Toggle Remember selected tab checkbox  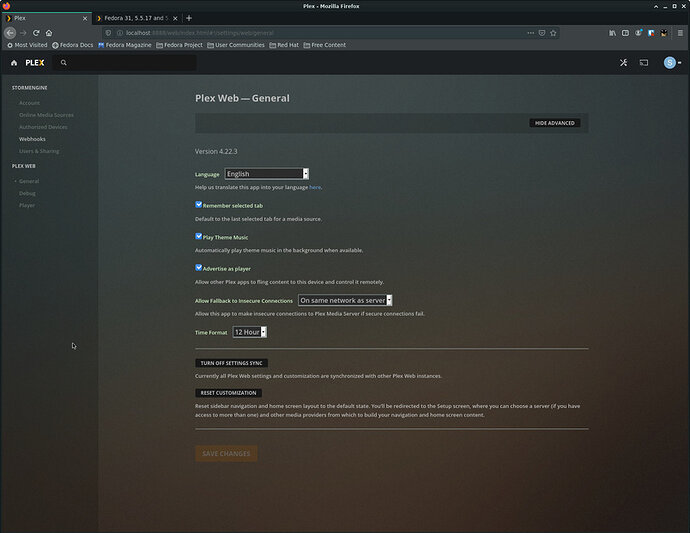point(198,205)
